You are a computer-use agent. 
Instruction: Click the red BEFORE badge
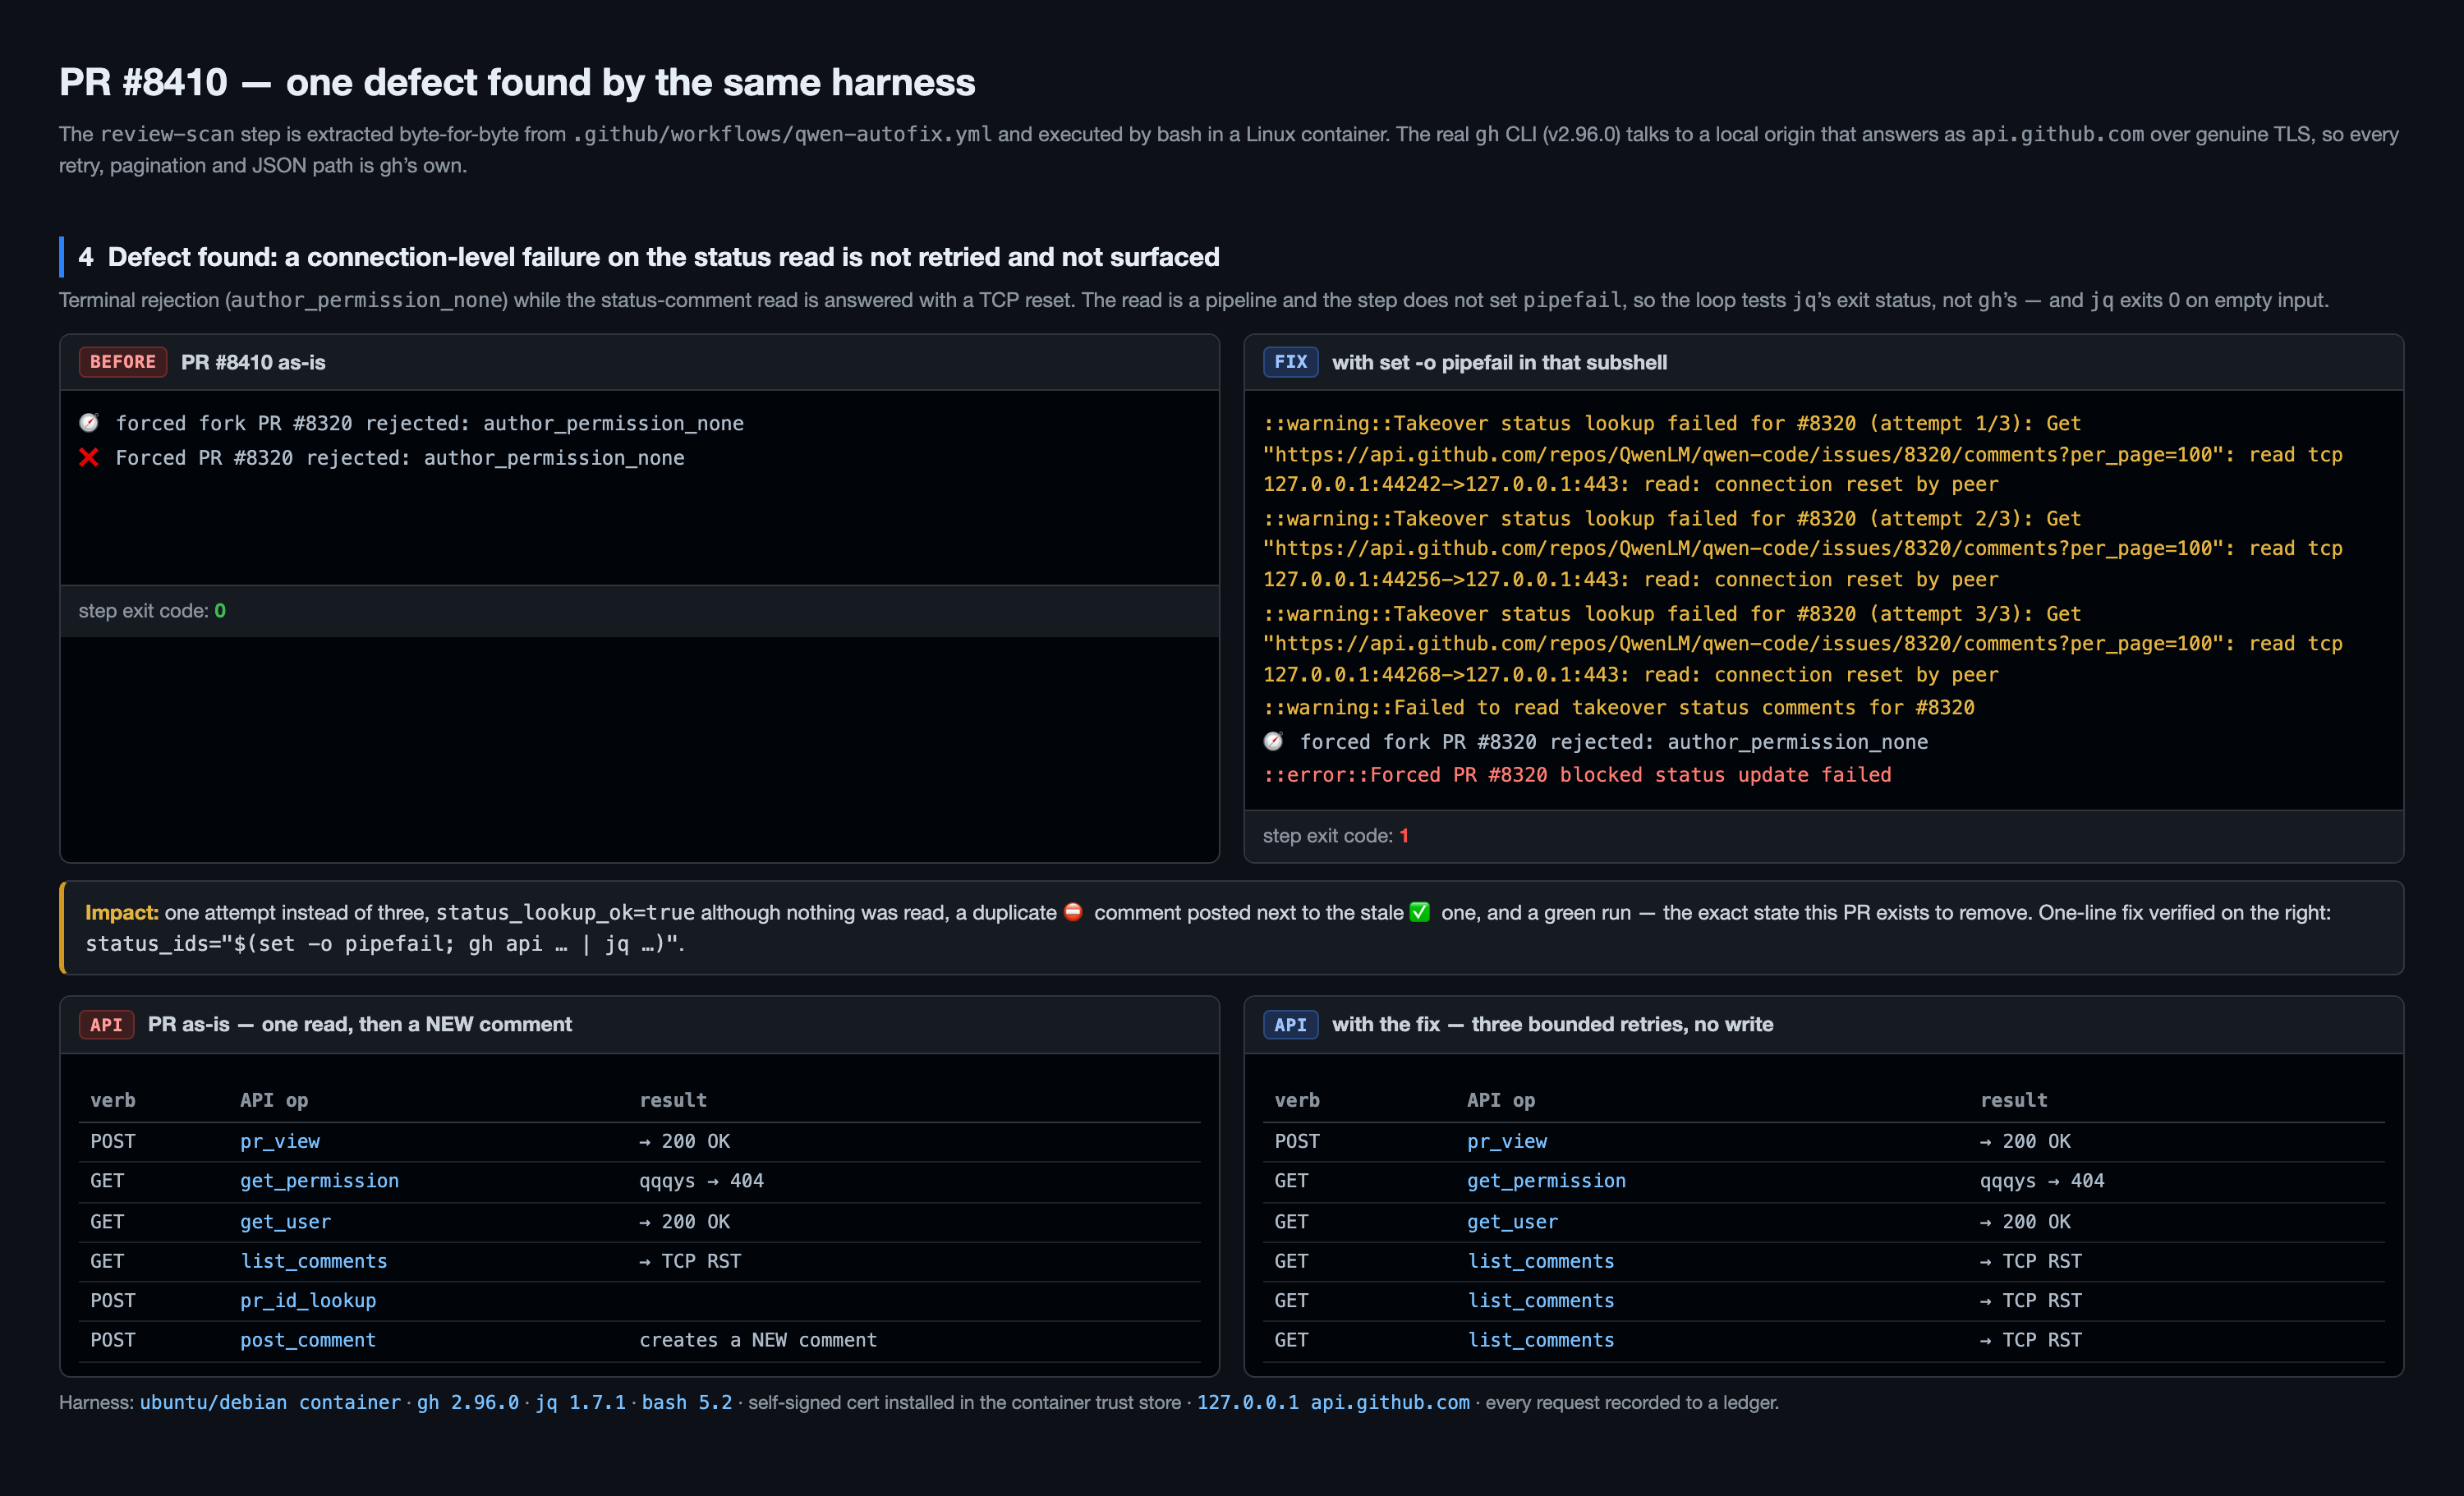pyautogui.click(x=123, y=362)
